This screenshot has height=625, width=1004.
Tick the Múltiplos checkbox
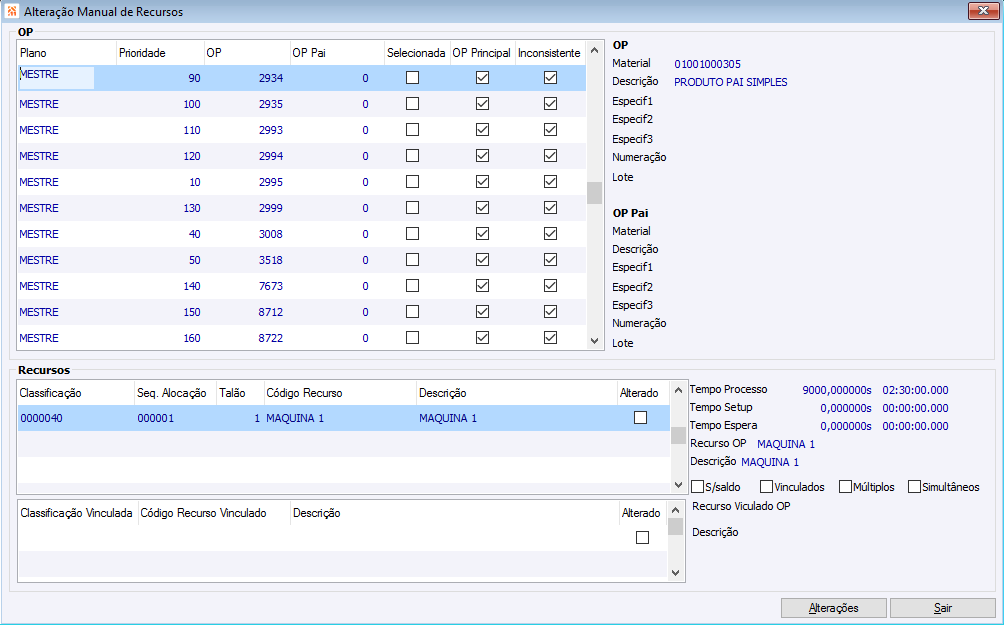pyautogui.click(x=846, y=487)
